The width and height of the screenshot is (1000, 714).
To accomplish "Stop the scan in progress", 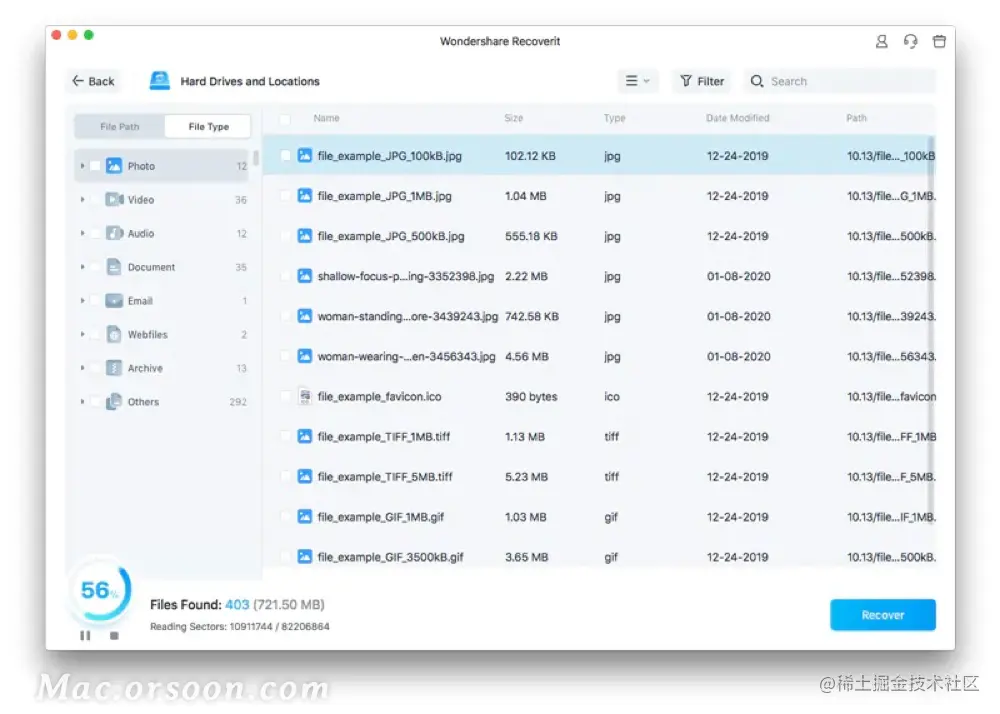I will [x=114, y=636].
